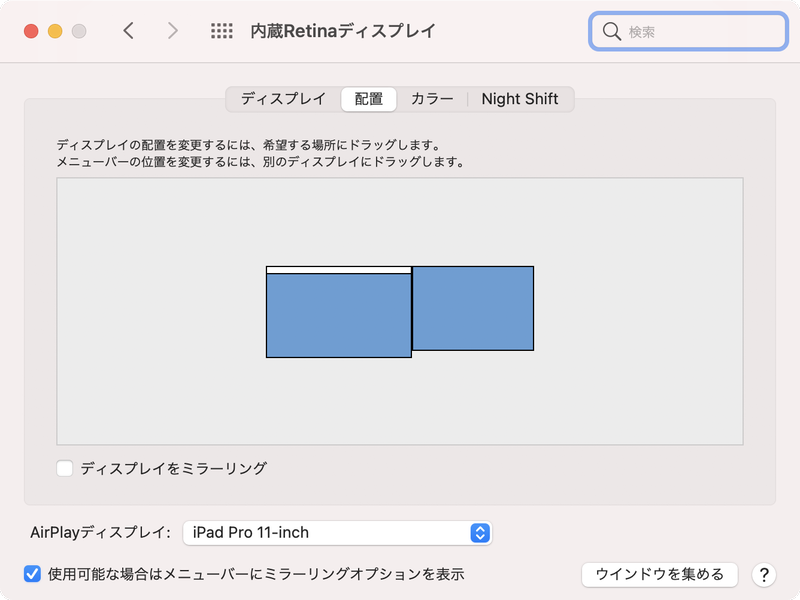Open the カラー tab
The height and width of the screenshot is (600, 800).
433,99
